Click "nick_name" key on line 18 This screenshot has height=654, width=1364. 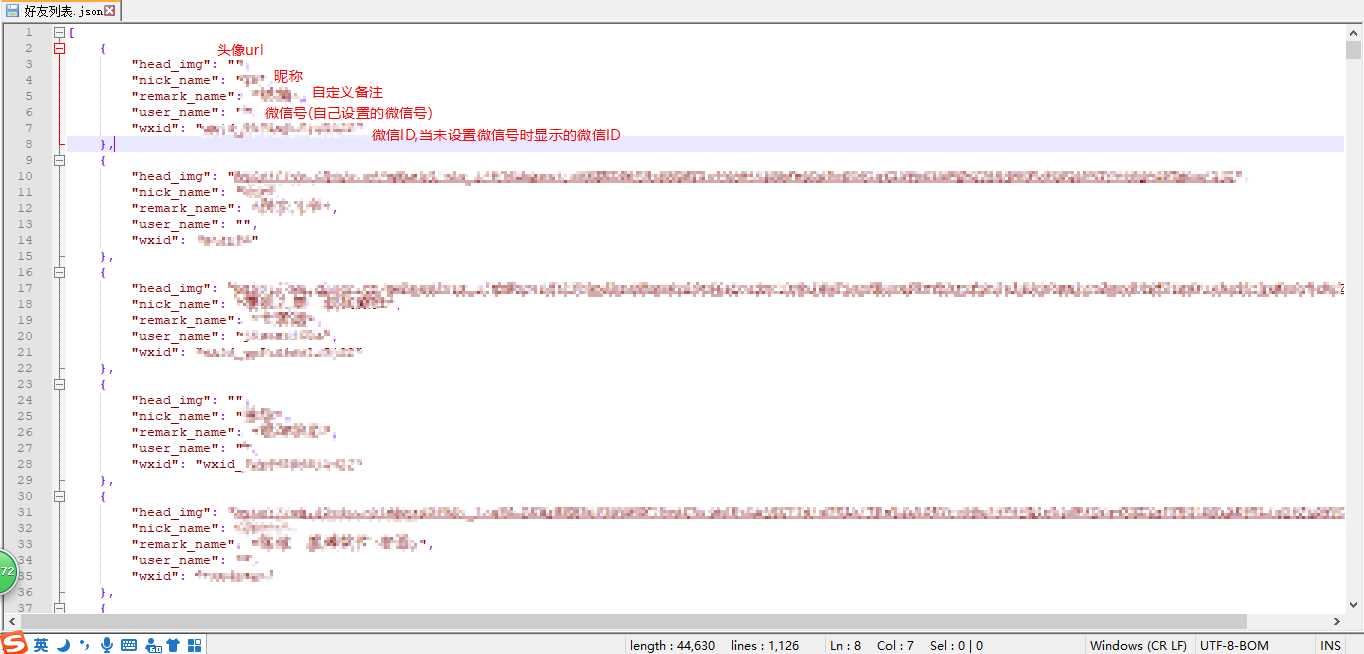point(176,304)
